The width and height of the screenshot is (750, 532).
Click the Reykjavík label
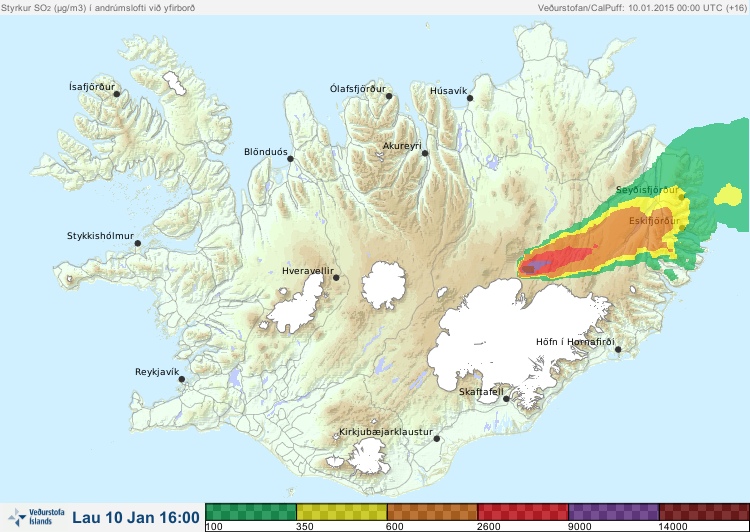pyautogui.click(x=157, y=372)
